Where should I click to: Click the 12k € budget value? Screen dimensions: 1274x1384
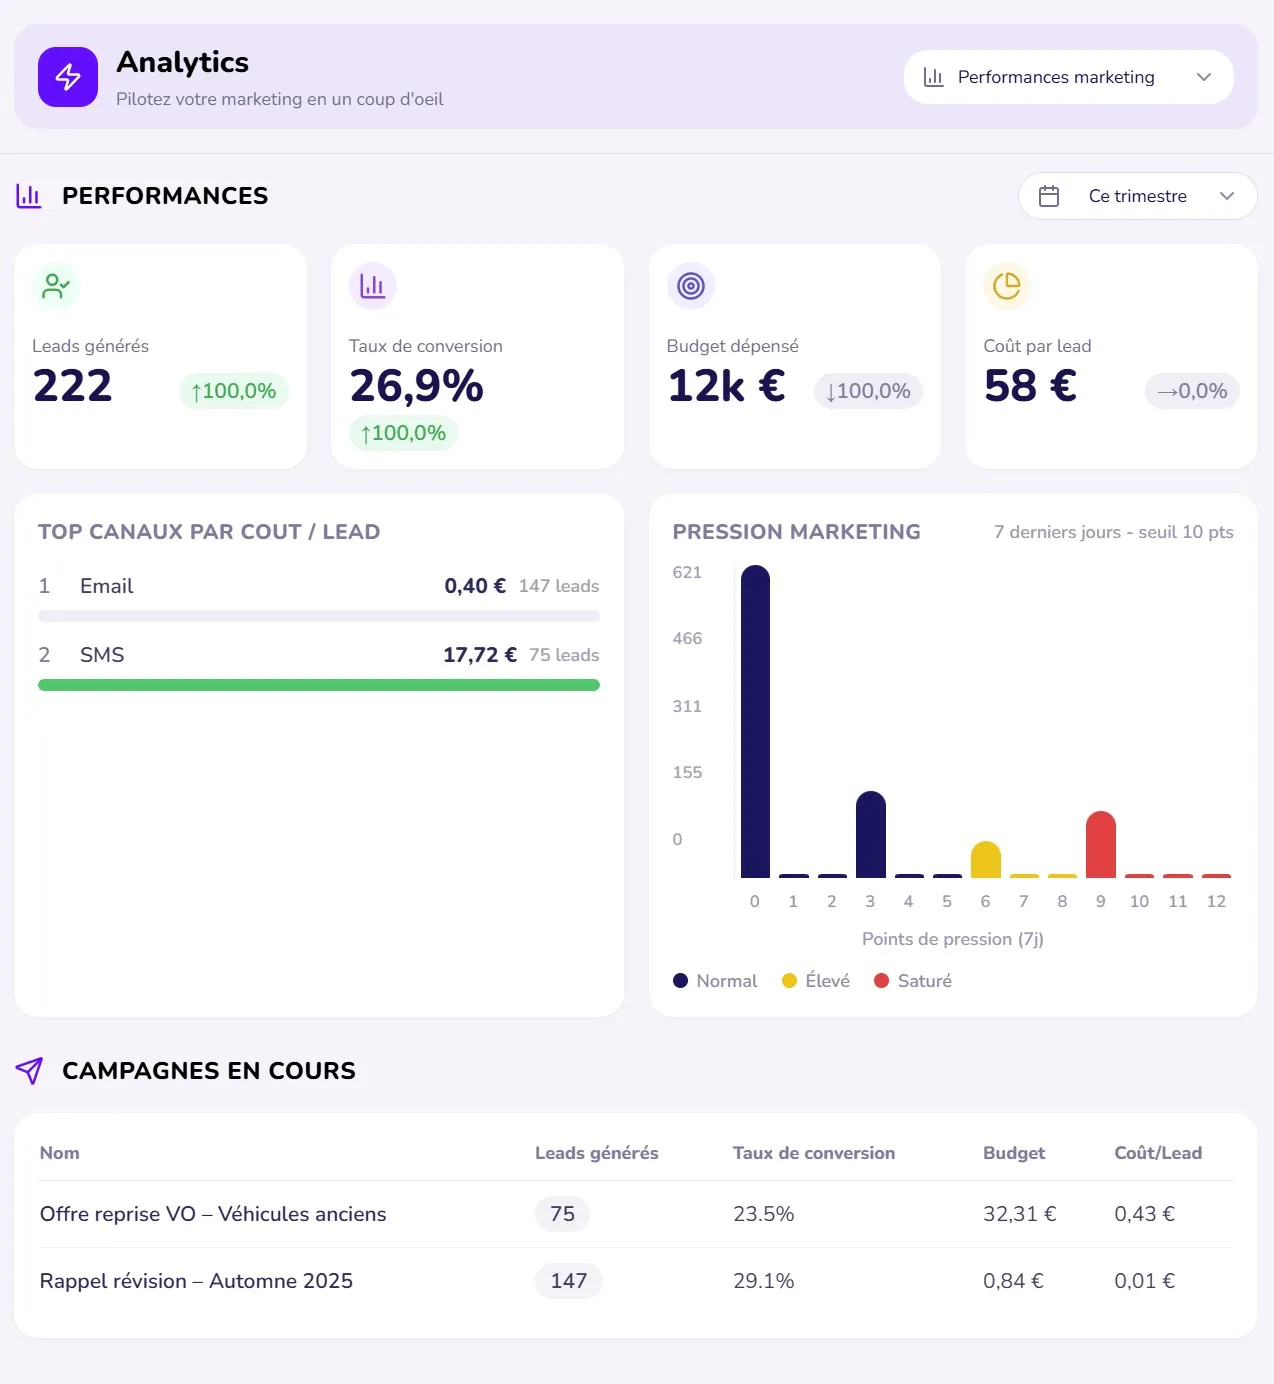(727, 386)
